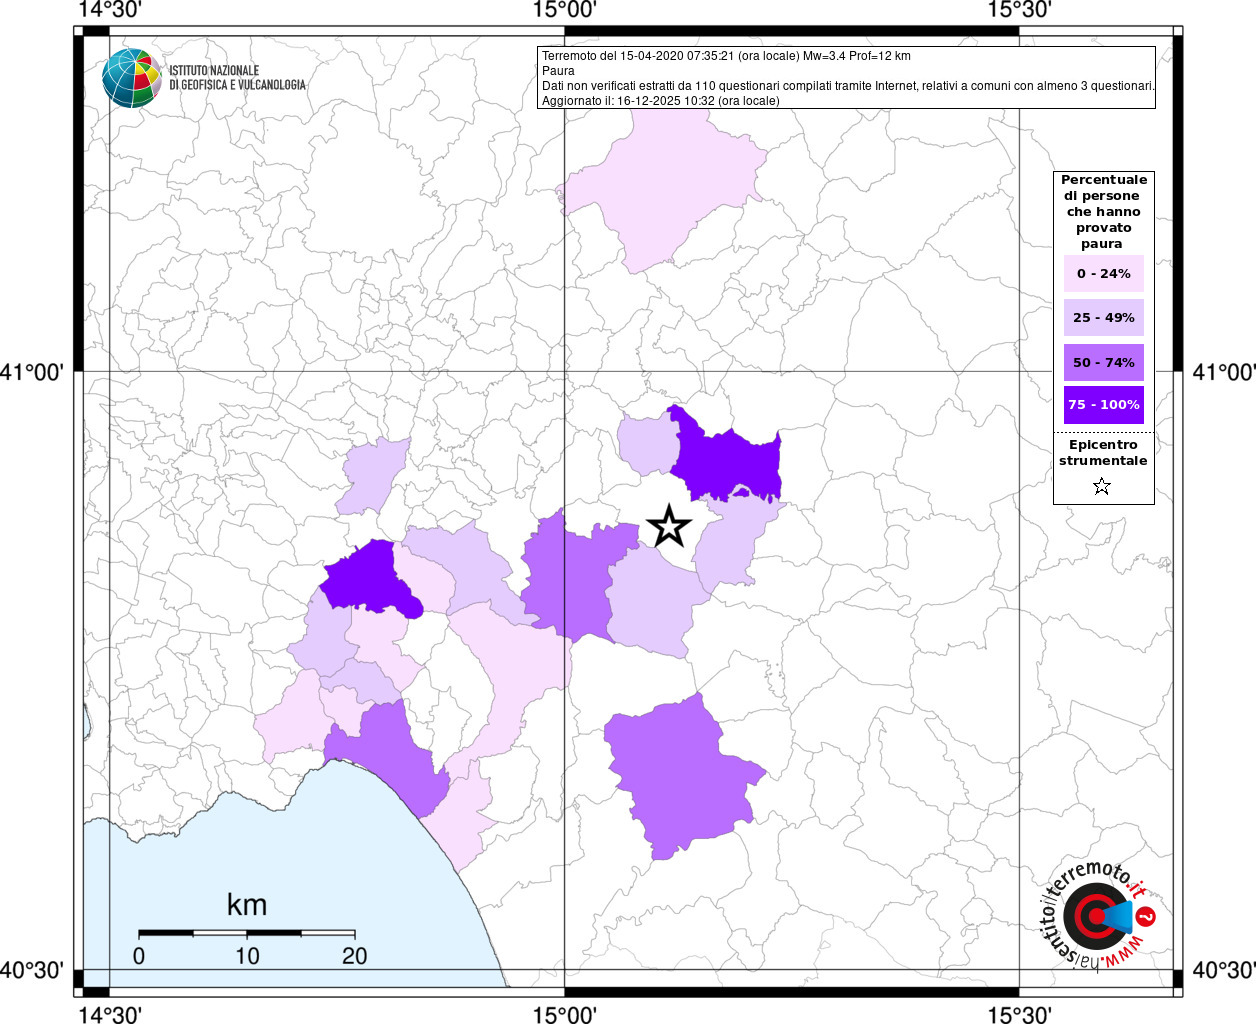
Task: Click the Istituto Nazionale di Geofisica text
Action: point(237,78)
